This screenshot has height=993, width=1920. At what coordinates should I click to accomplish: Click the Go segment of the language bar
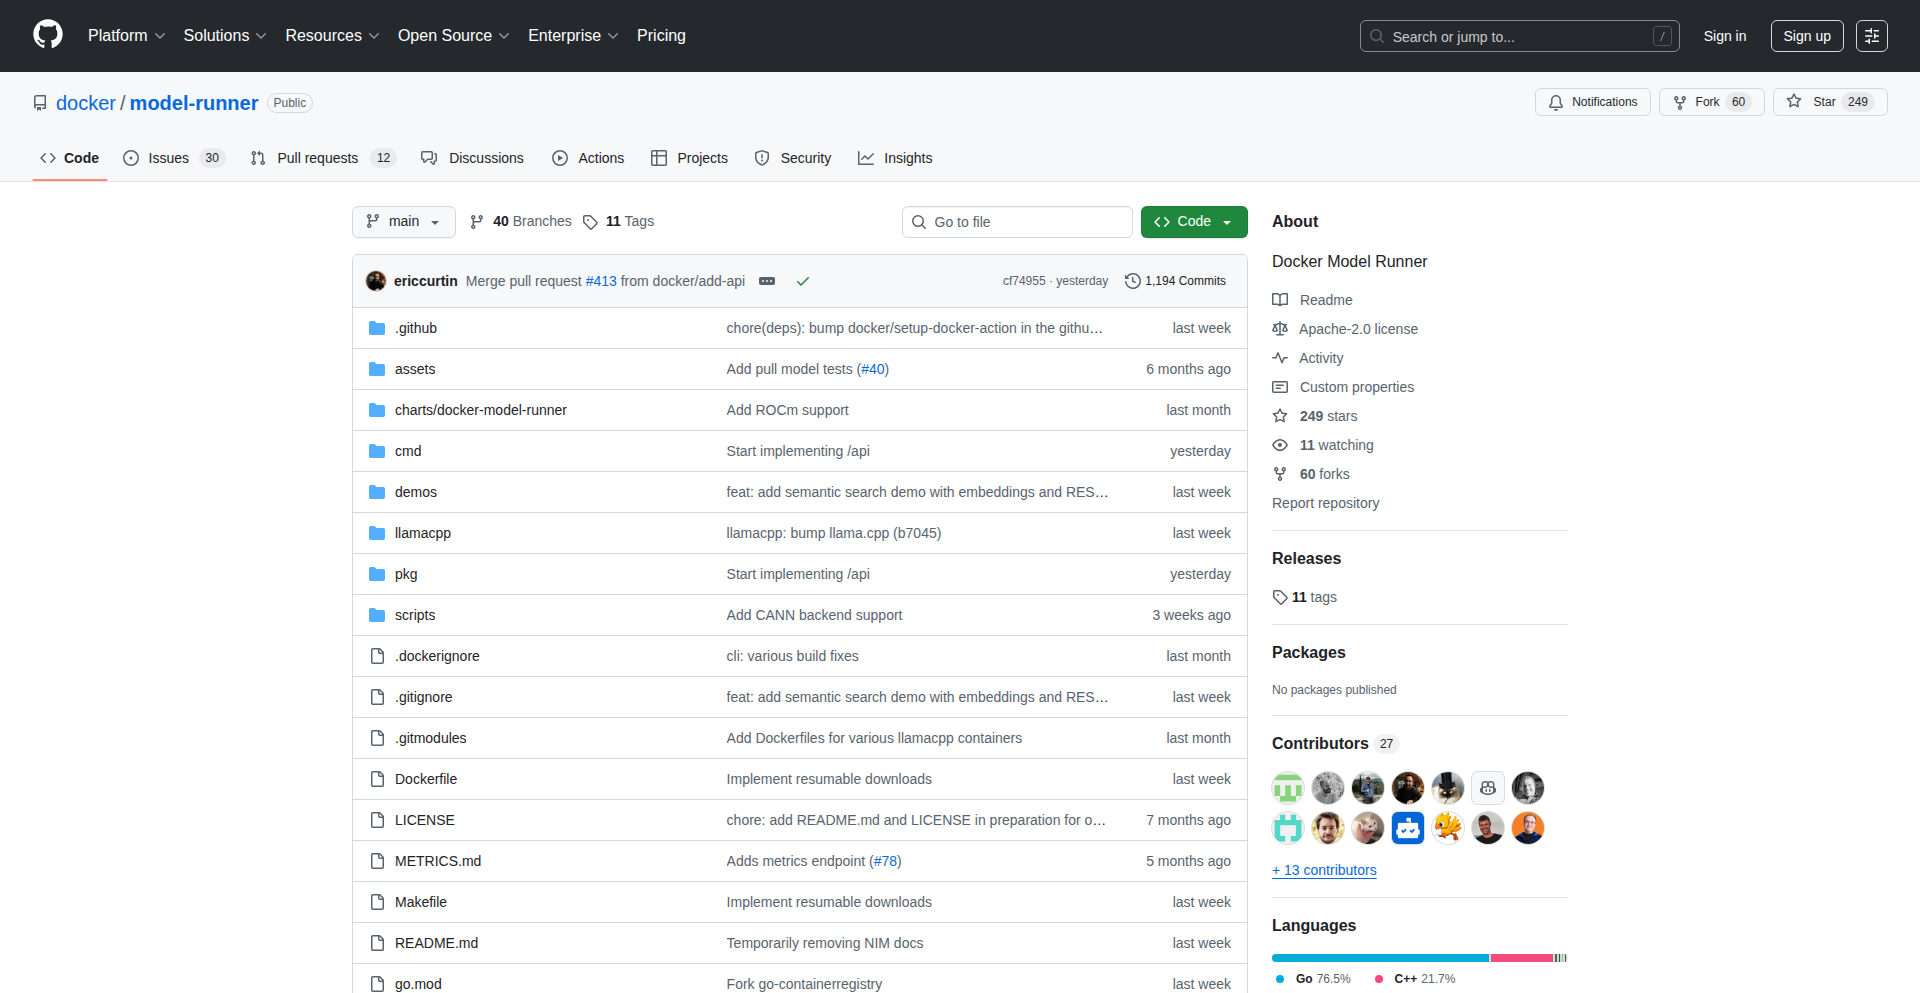pos(1380,957)
